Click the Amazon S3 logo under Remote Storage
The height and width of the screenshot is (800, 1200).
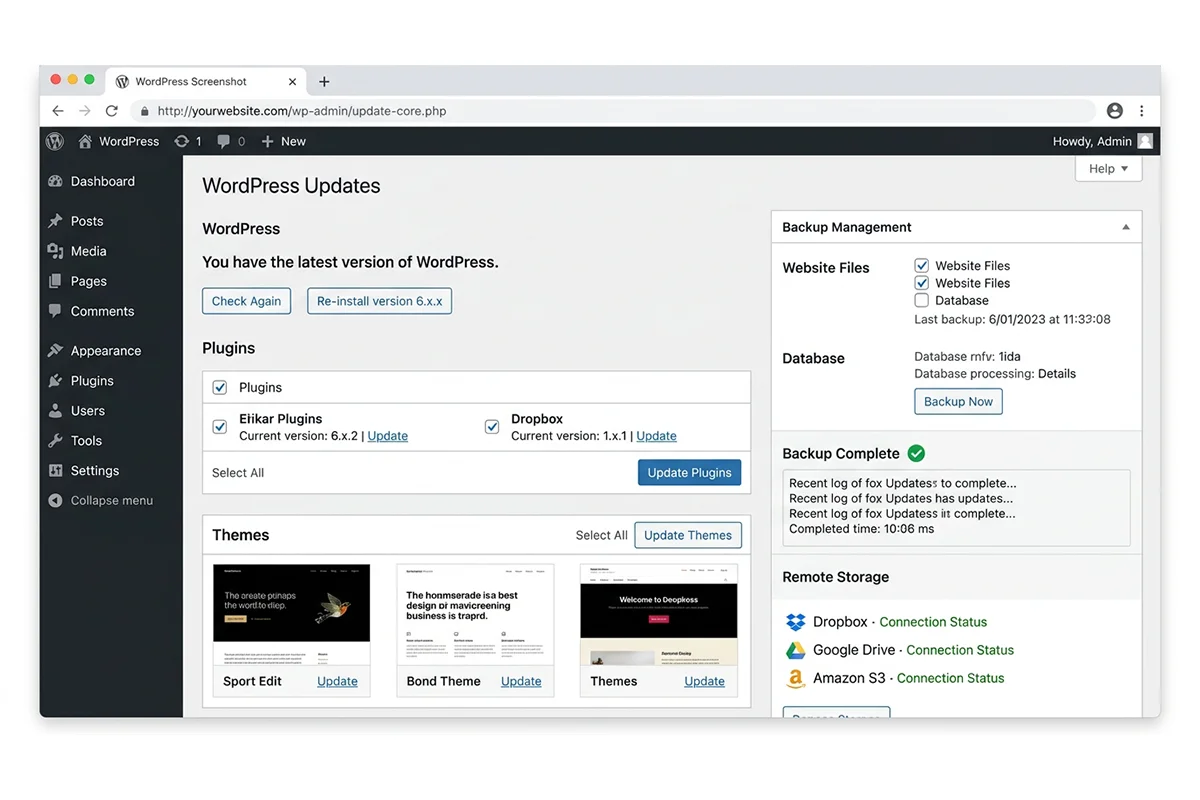[x=796, y=678]
